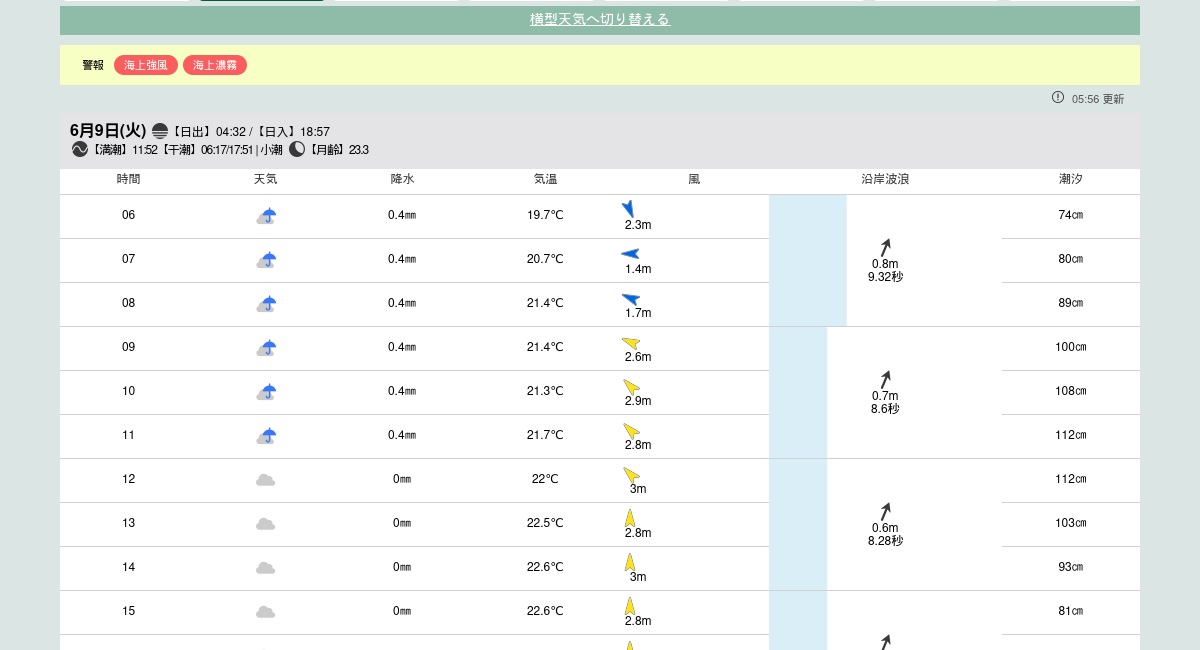
Task: Click the 19.7℃ temperature cell
Action: click(x=545, y=215)
